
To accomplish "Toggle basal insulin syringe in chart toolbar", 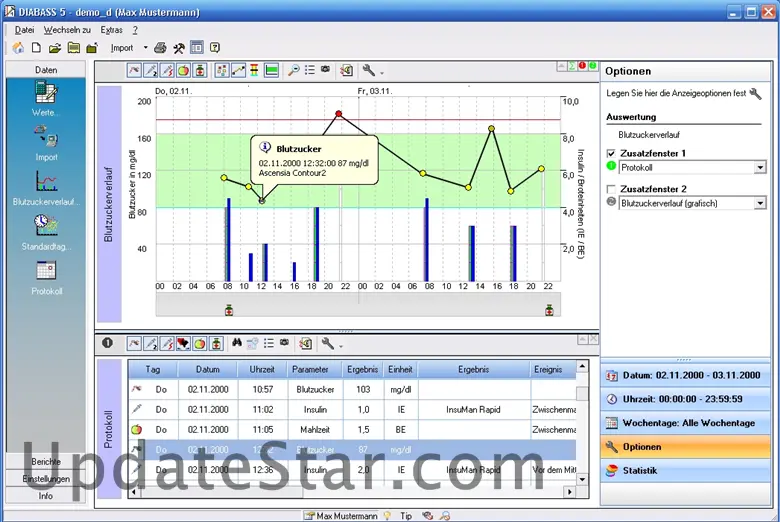I will pos(151,70).
